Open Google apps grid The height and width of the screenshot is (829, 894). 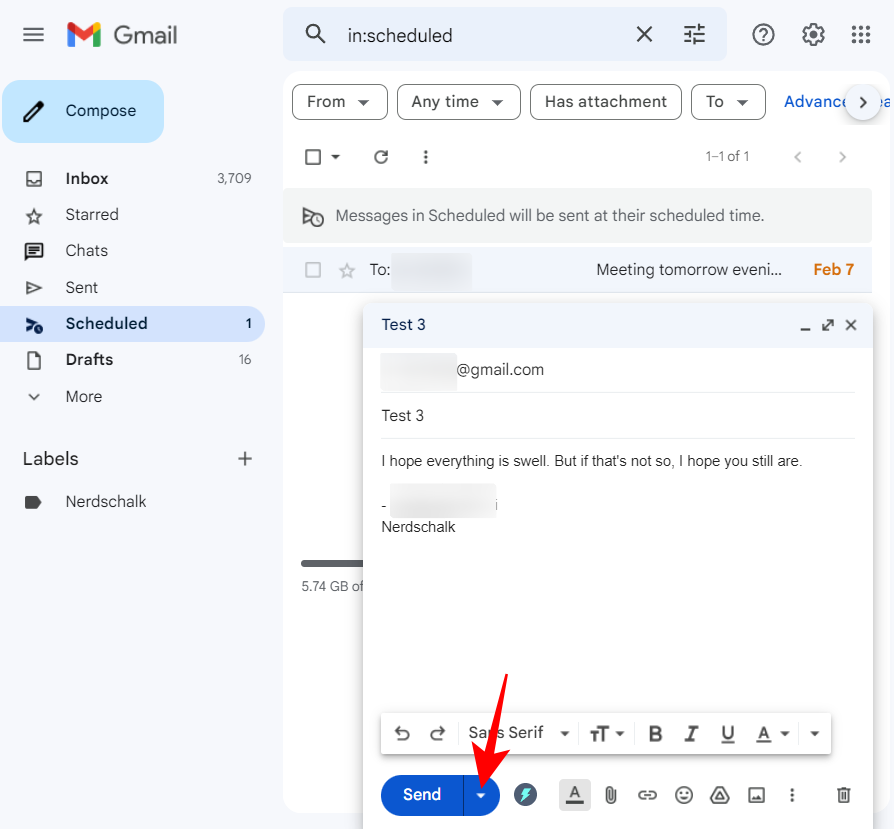click(x=861, y=35)
